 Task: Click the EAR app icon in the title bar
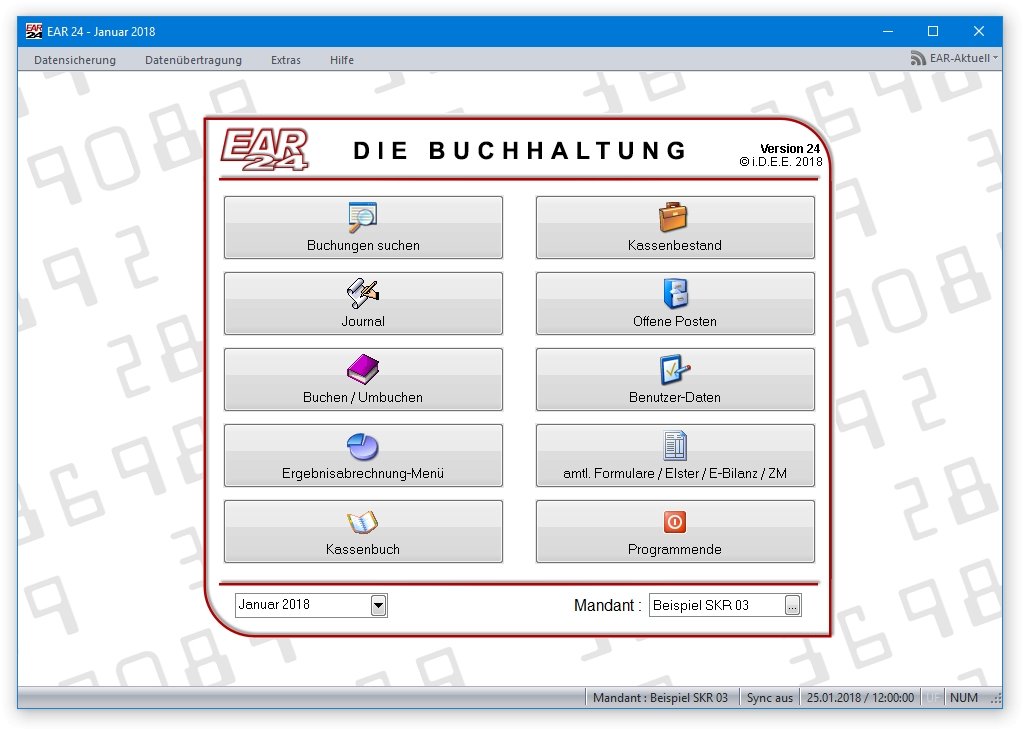(x=34, y=31)
